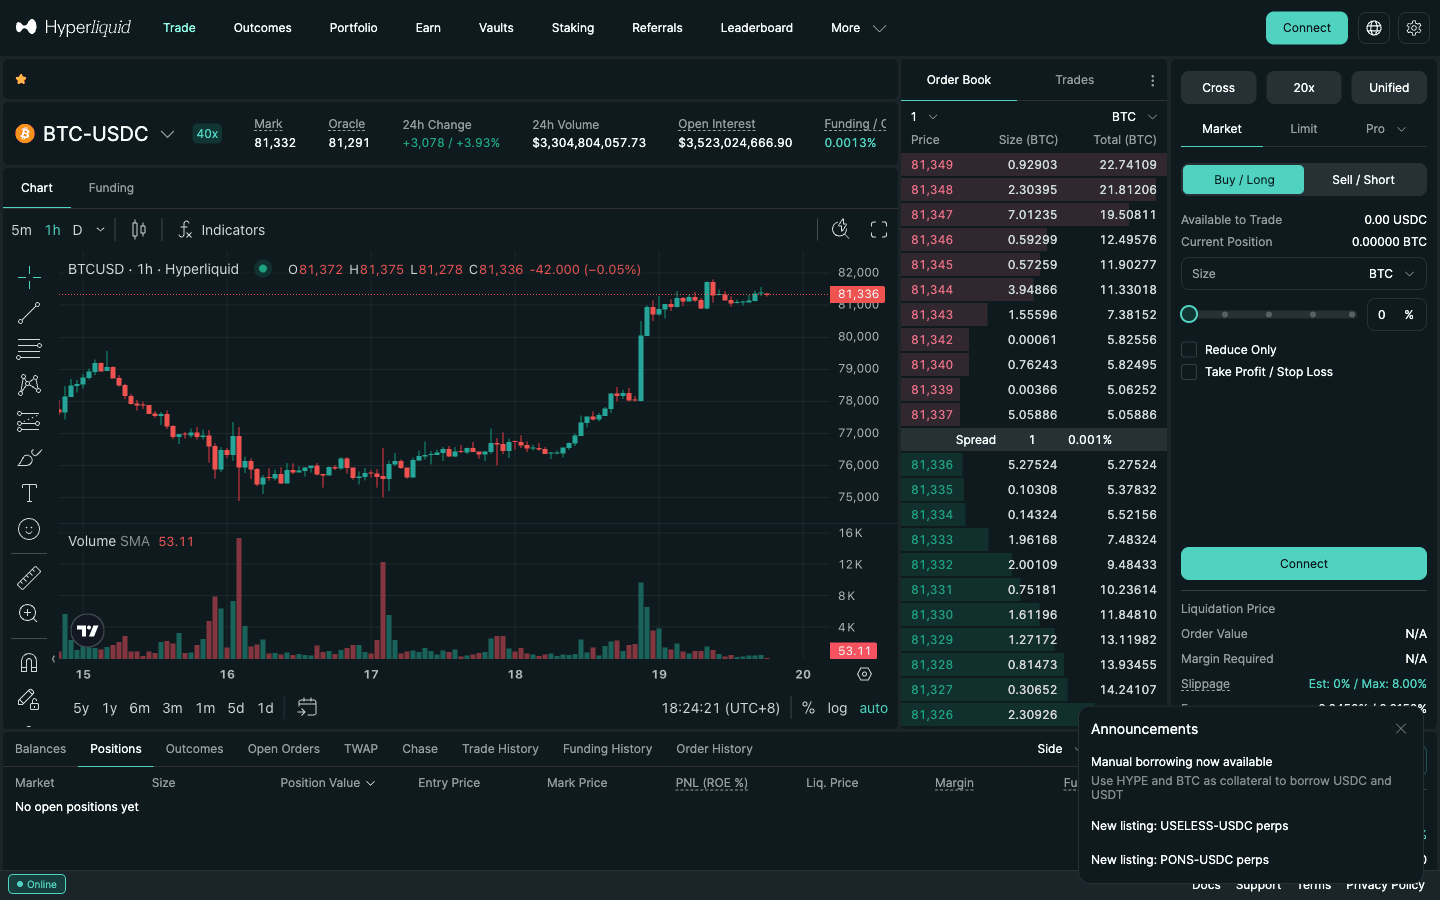The height and width of the screenshot is (900, 1440).
Task: Select the brush drawing tool
Action: [x=29, y=457]
